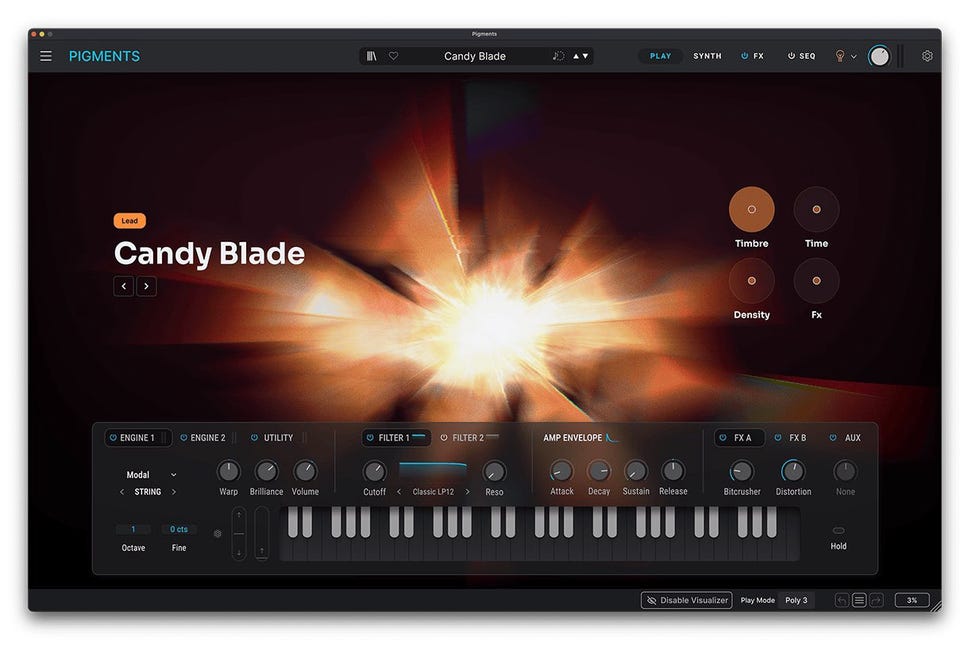Image resolution: width=960 pixels, height=669 pixels.
Task: Click the Filter 1 routing bar indicator
Action: (x=419, y=436)
